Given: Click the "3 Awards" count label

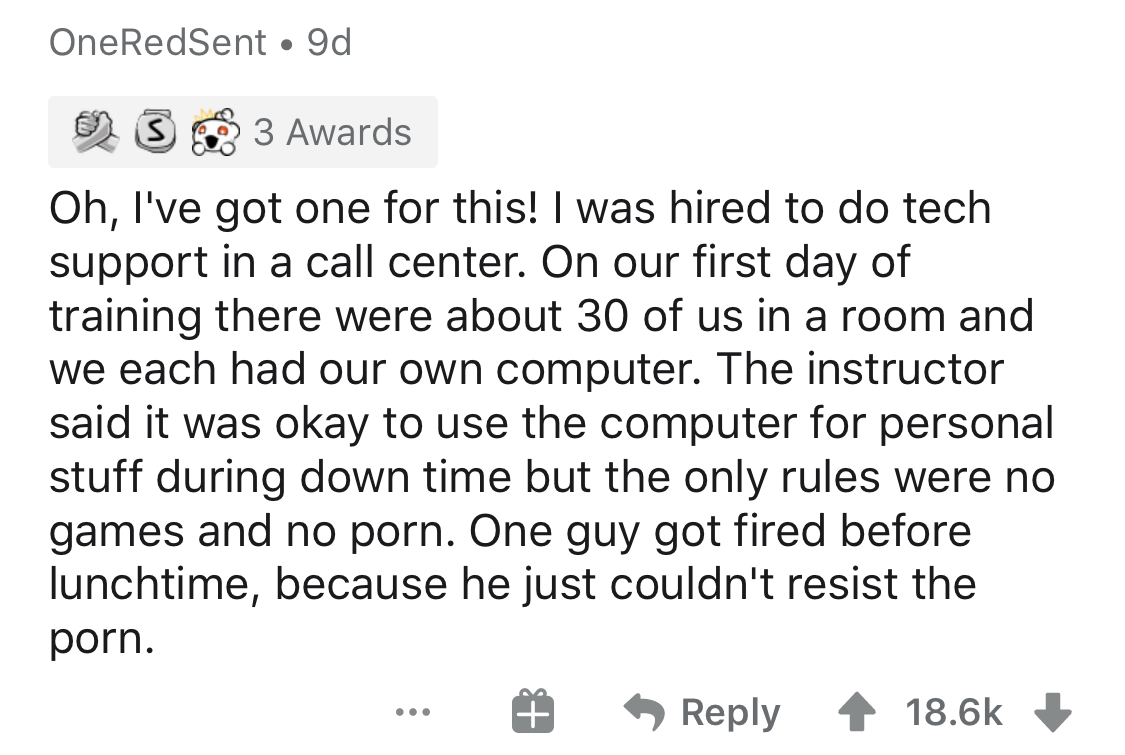Looking at the screenshot, I should [x=332, y=132].
